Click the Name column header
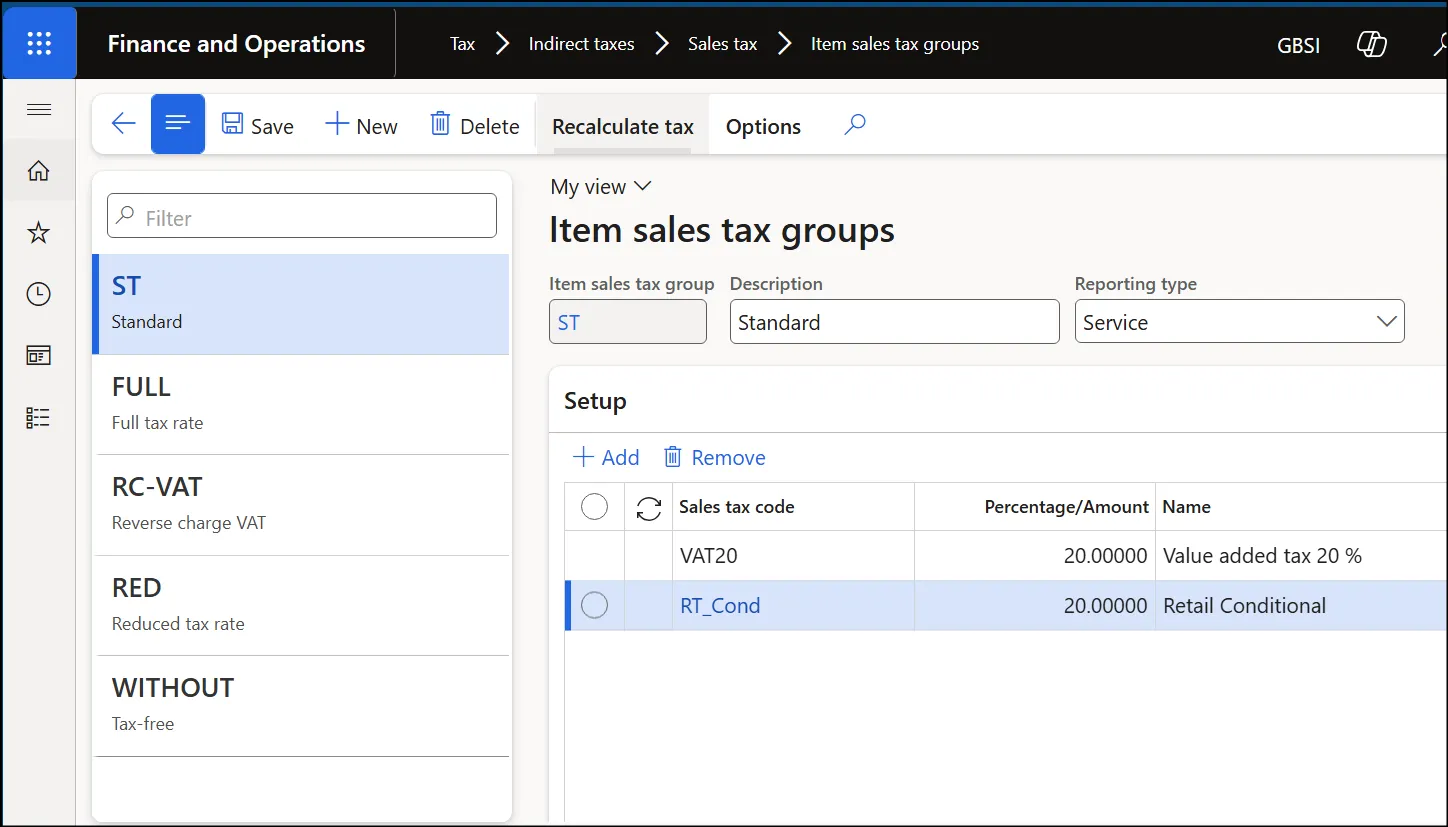 1301,507
